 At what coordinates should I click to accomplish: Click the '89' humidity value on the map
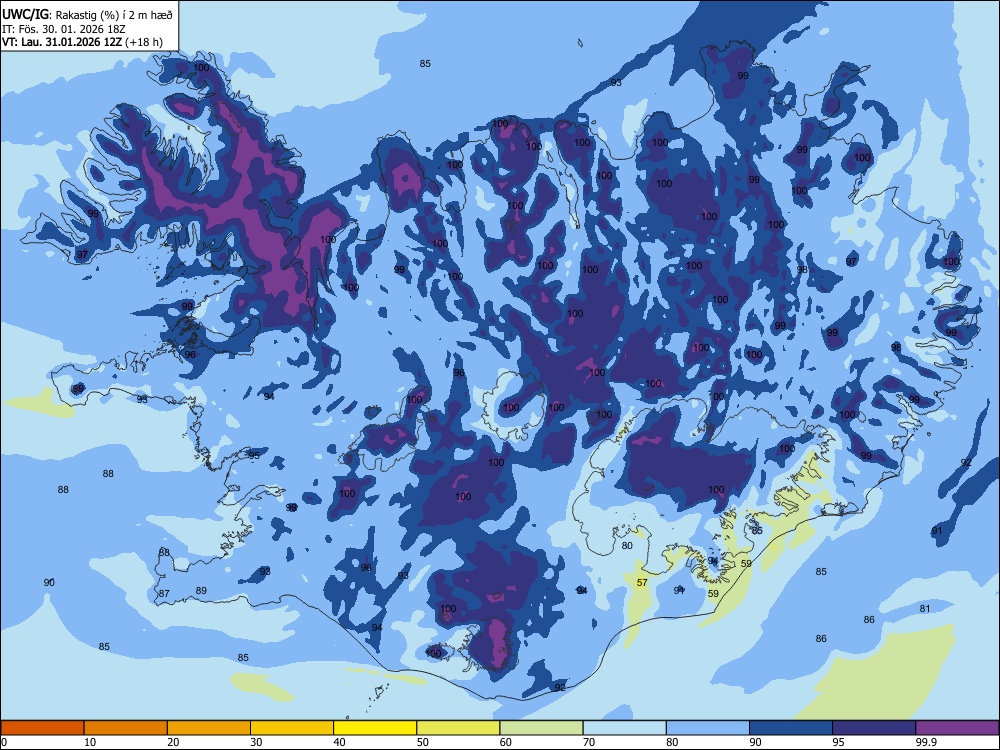(x=201, y=591)
